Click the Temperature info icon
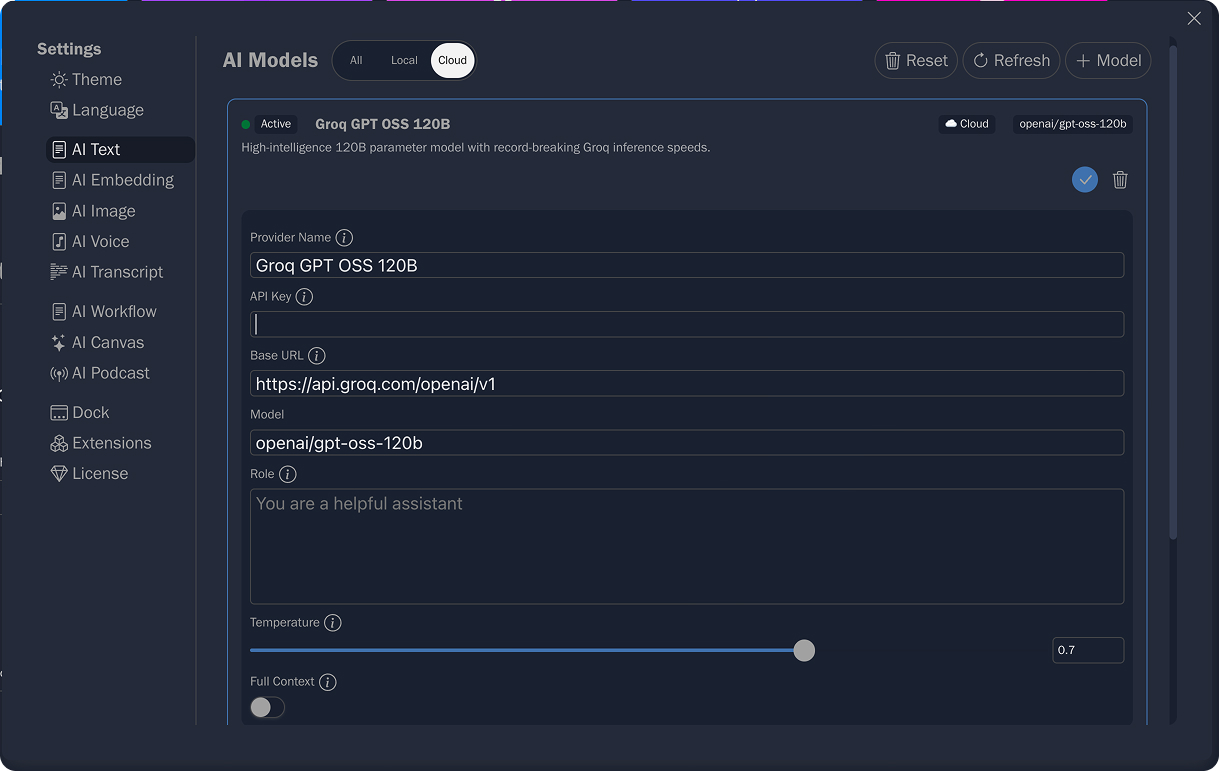 (x=333, y=623)
